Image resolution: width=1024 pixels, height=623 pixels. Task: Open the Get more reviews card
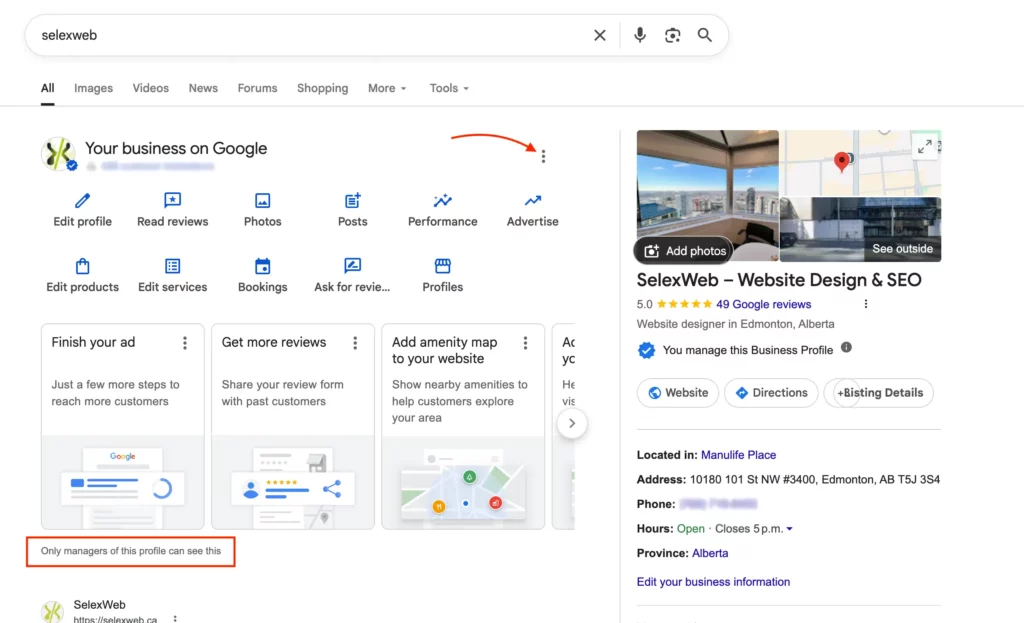[x=293, y=426]
